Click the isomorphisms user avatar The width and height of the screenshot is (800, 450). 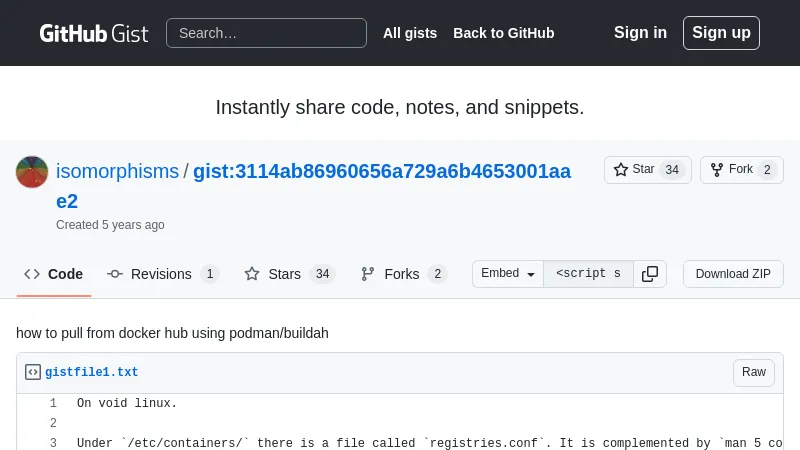(x=32, y=172)
